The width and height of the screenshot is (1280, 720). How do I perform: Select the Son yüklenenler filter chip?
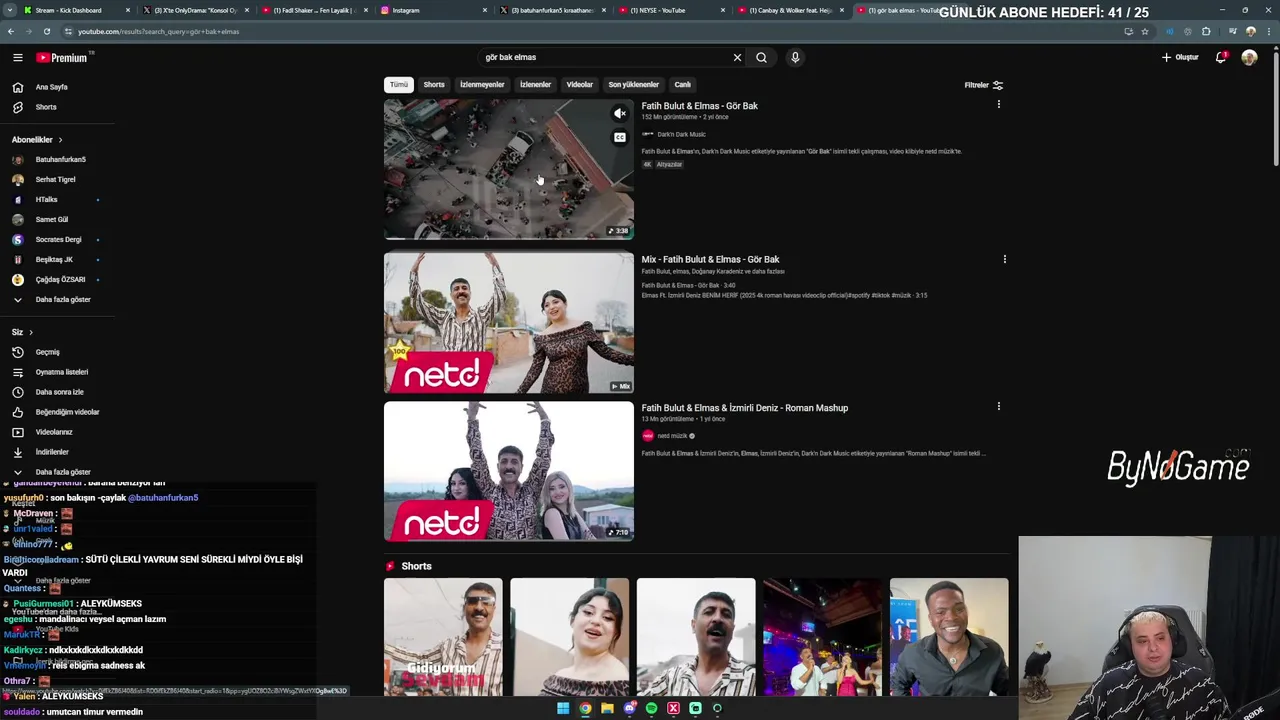coord(634,85)
